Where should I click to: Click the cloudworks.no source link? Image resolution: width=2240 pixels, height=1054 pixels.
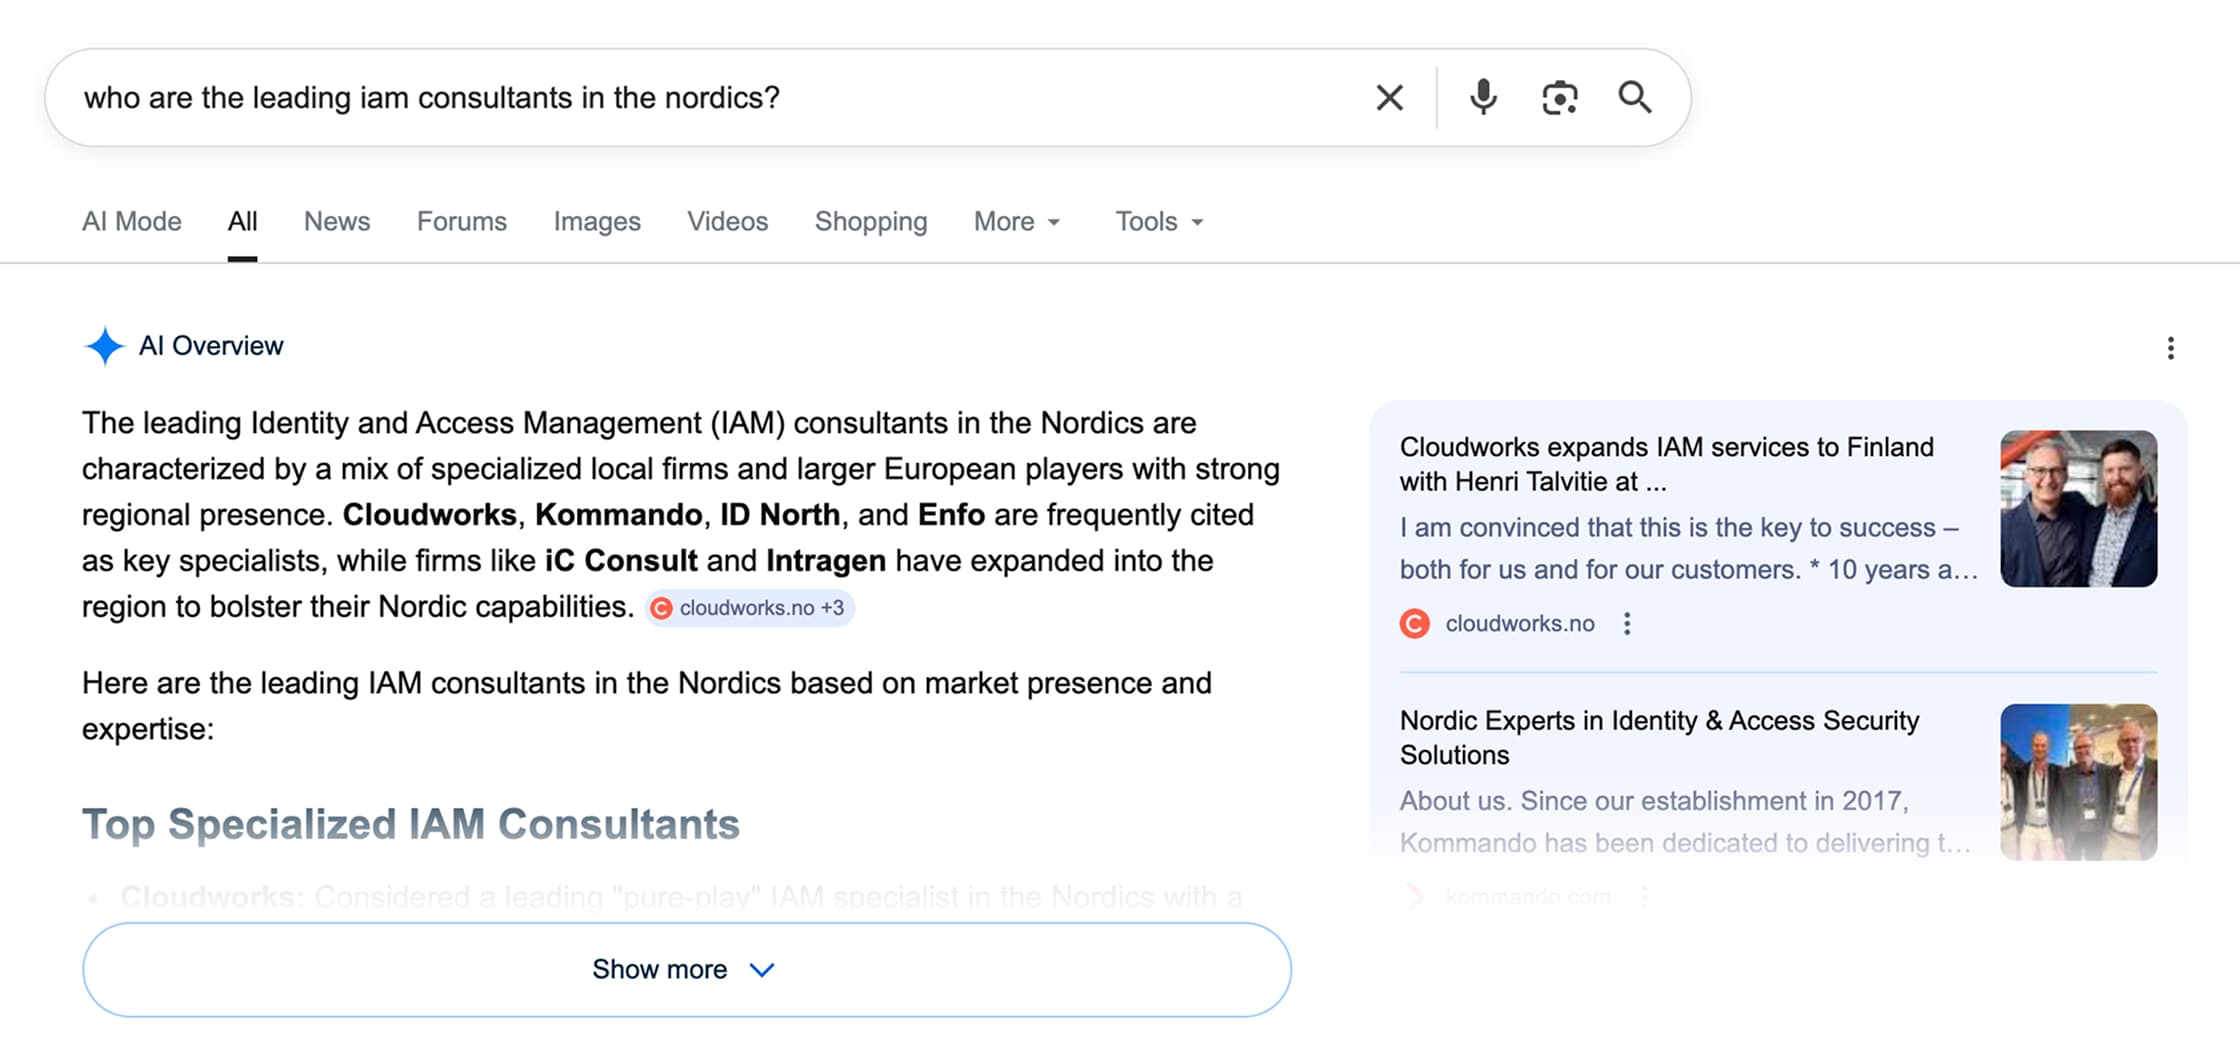1519,623
